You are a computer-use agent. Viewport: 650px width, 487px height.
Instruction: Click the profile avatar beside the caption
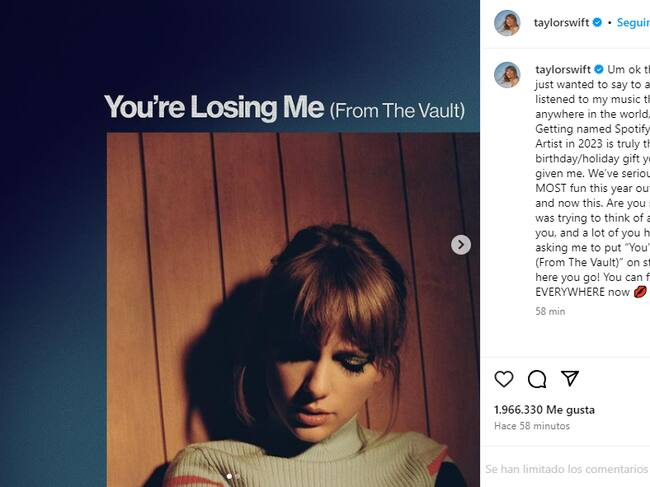[507, 75]
